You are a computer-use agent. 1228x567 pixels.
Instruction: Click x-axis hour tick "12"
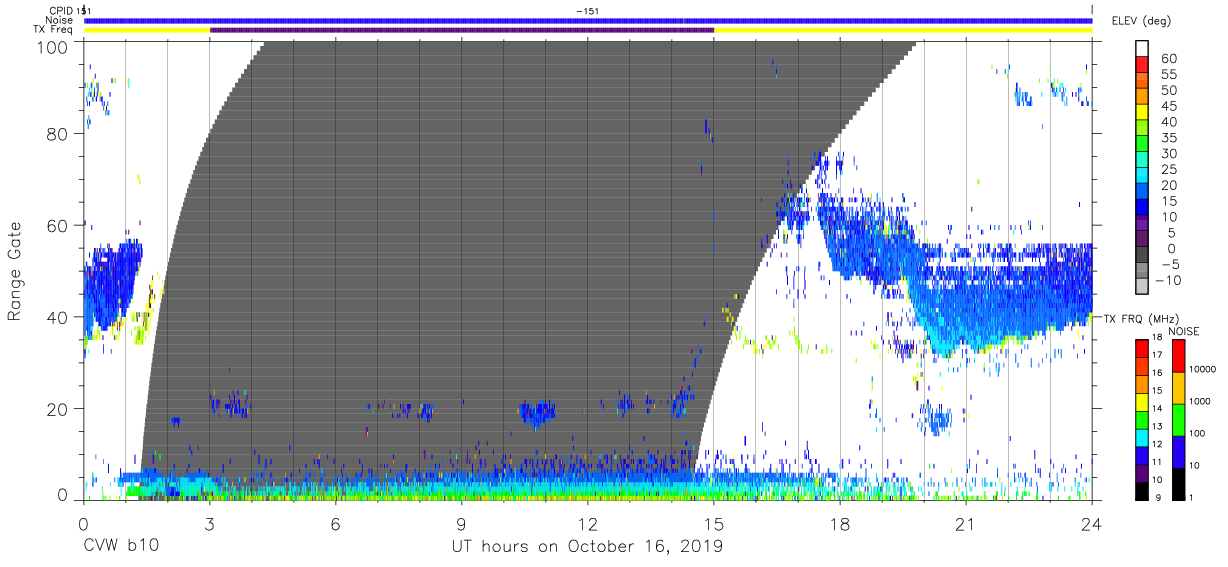[588, 523]
